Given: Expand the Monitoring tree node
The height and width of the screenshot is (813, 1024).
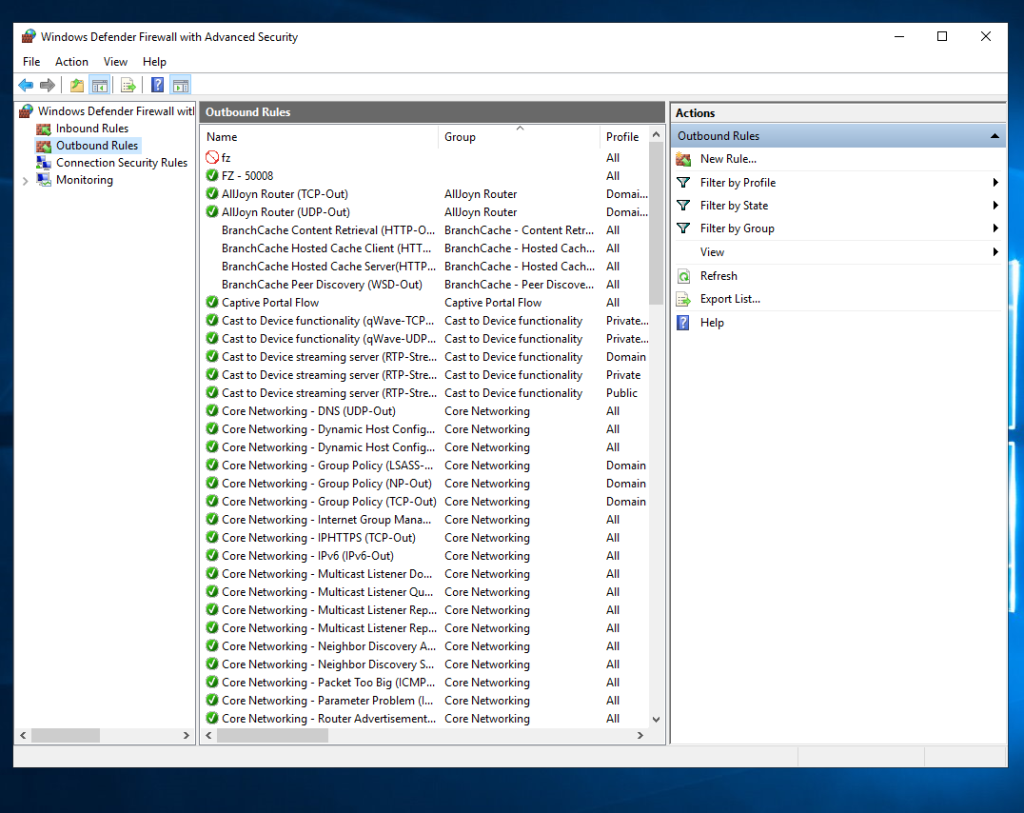Looking at the screenshot, I should point(23,180).
